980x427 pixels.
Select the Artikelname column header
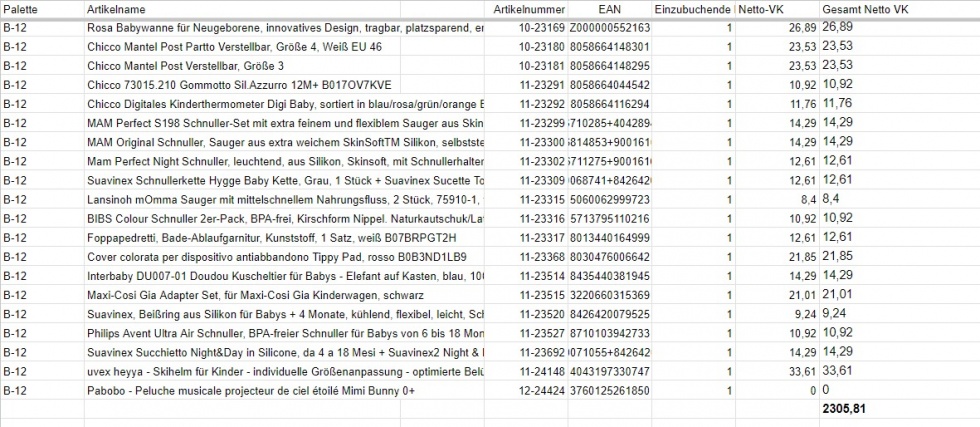pyautogui.click(x=242, y=9)
